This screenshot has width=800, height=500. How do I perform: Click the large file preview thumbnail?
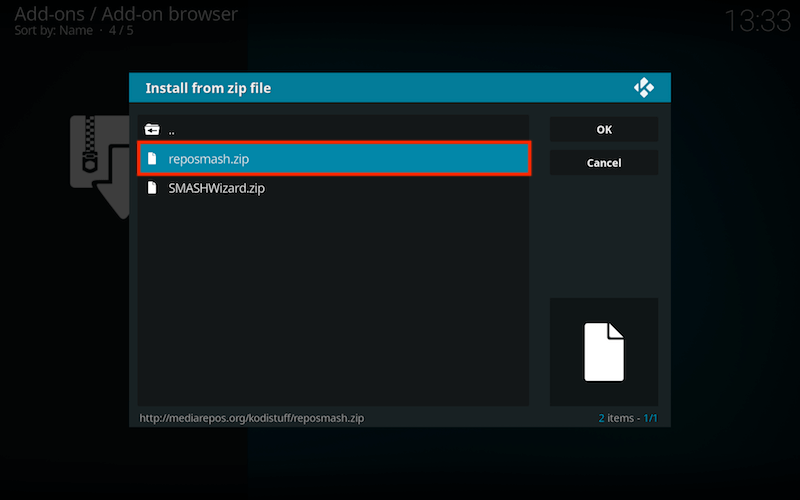pos(604,352)
